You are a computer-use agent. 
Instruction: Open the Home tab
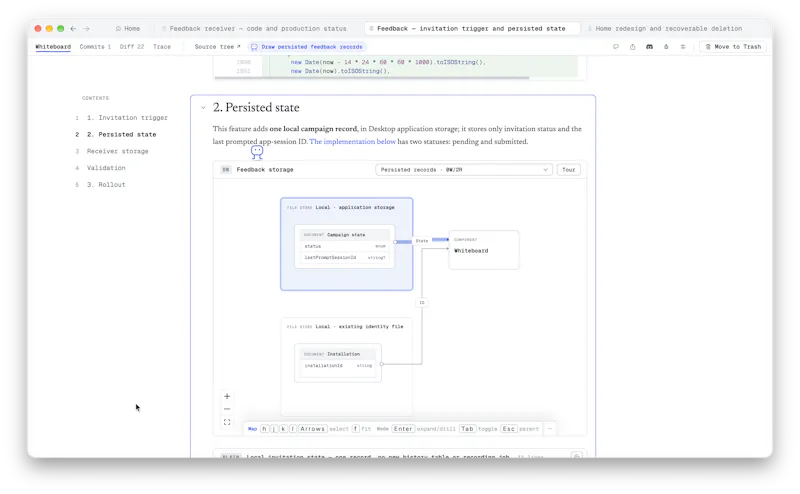128,29
